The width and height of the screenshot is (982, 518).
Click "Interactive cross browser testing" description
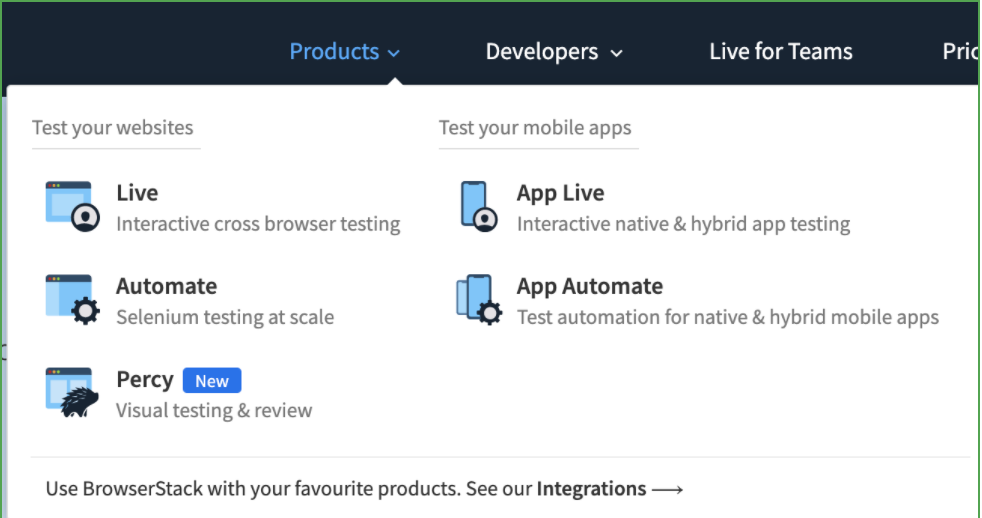pyautogui.click(x=258, y=224)
